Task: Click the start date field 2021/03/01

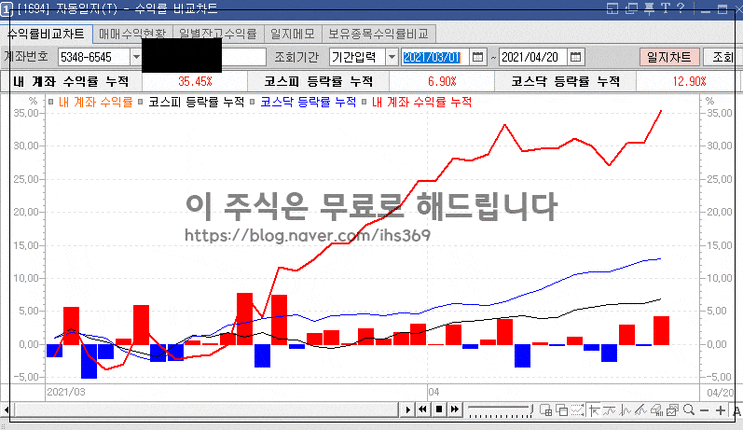Action: (x=435, y=57)
